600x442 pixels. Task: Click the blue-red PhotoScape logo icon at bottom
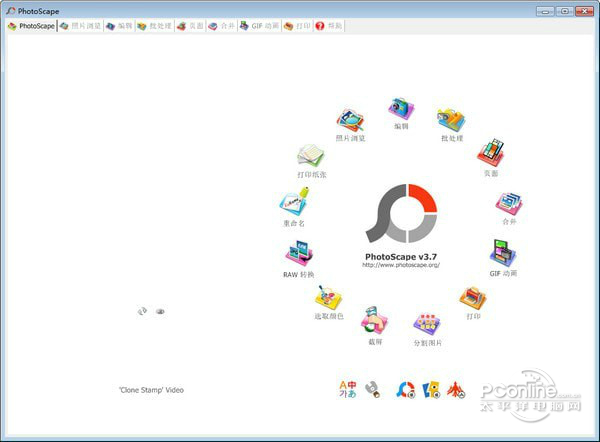(x=406, y=390)
